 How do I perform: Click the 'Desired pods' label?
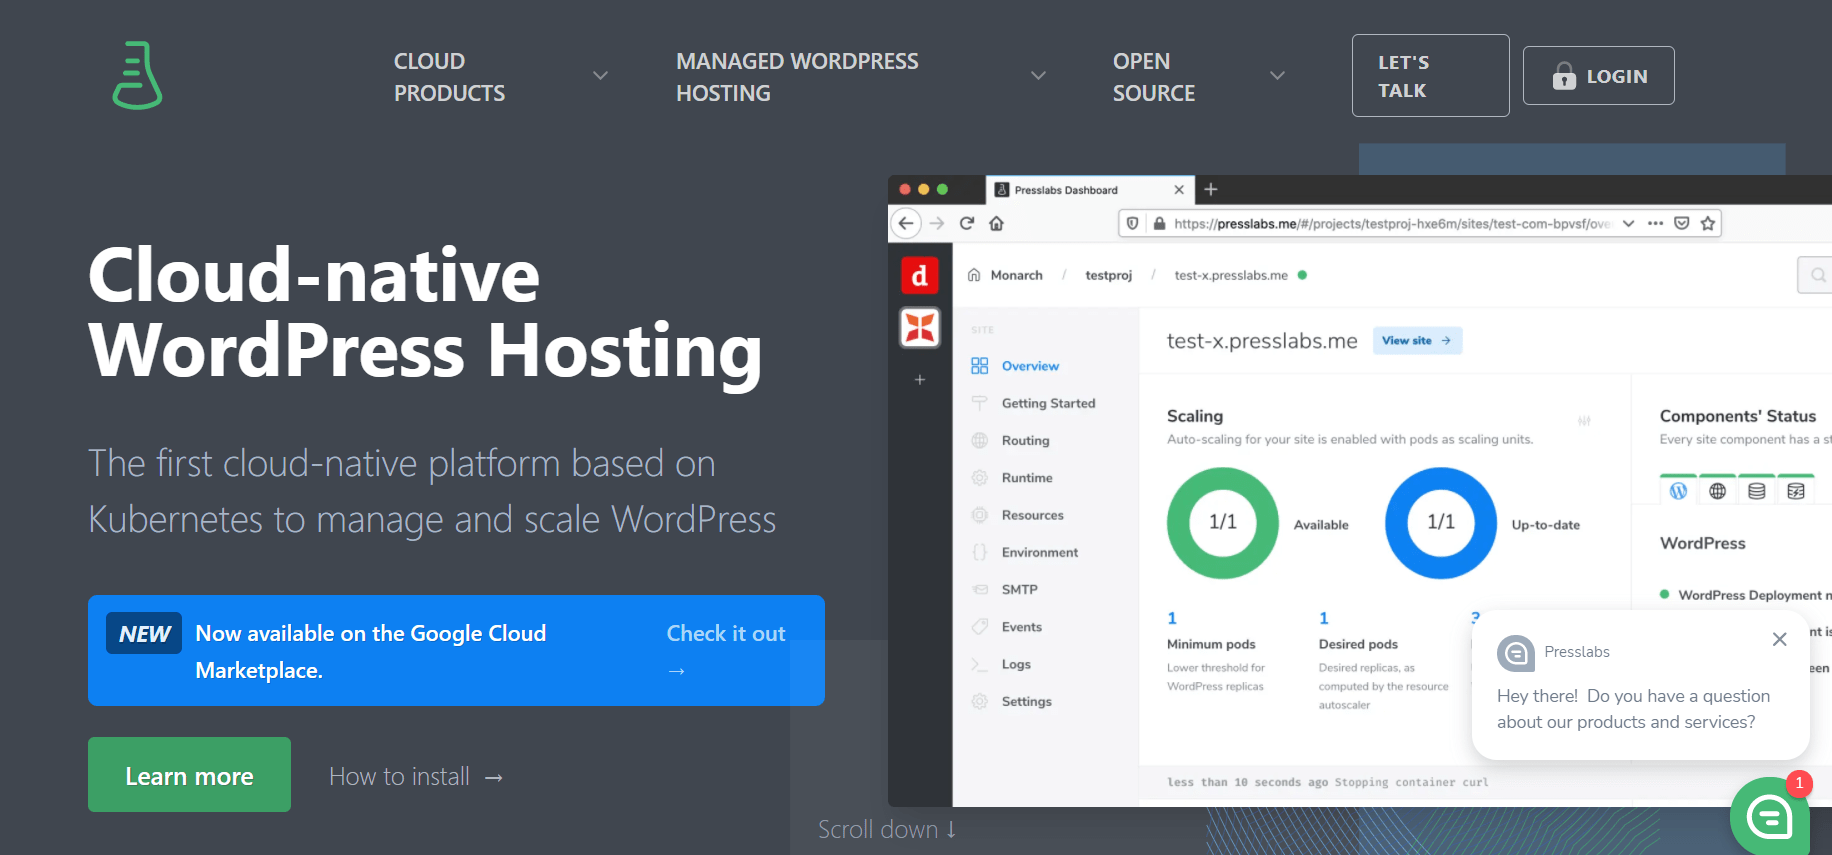coord(1358,644)
